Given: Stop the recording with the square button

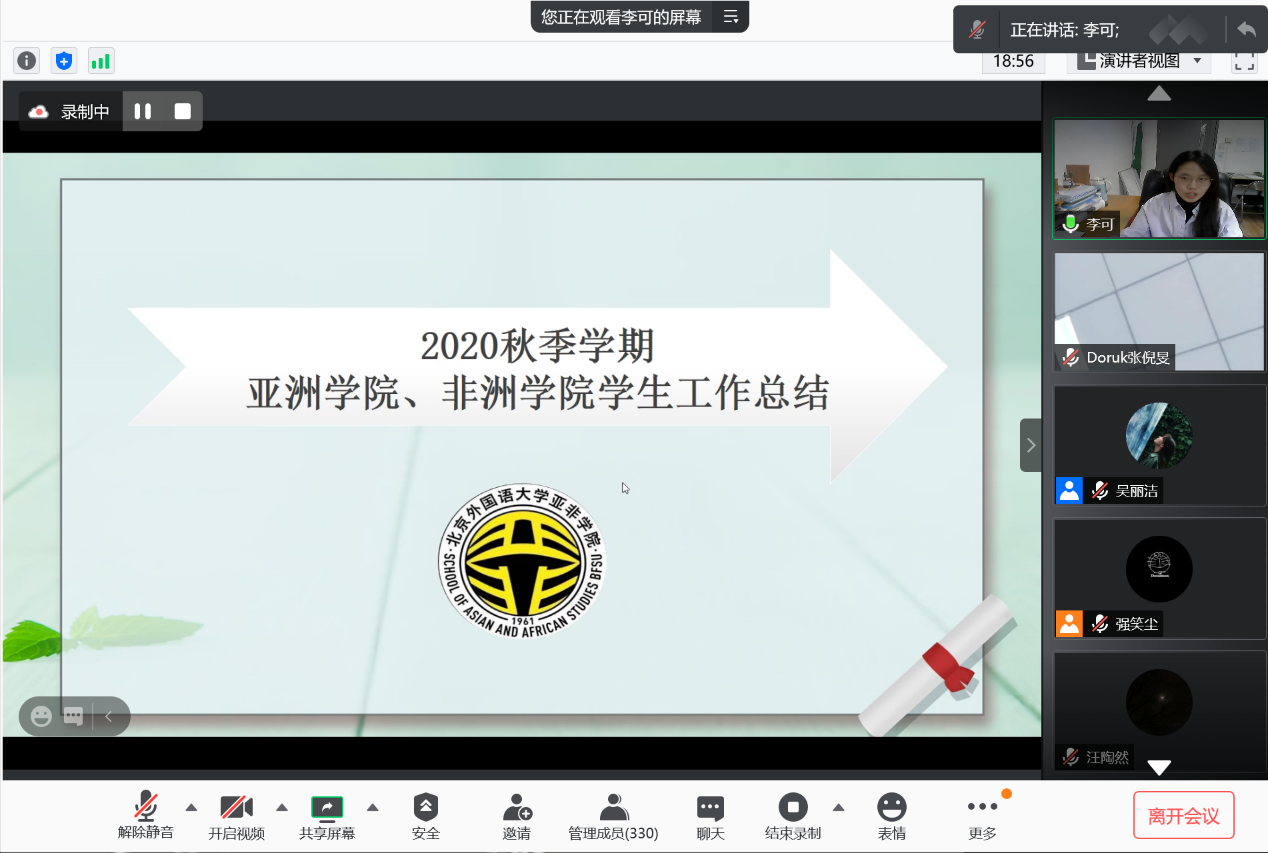Looking at the screenshot, I should (183, 111).
